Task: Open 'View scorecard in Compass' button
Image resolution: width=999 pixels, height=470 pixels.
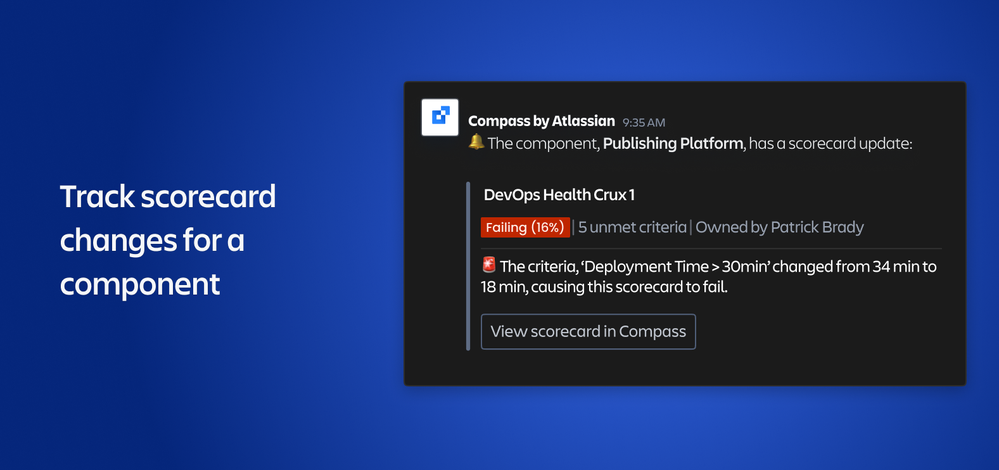Action: coord(588,331)
